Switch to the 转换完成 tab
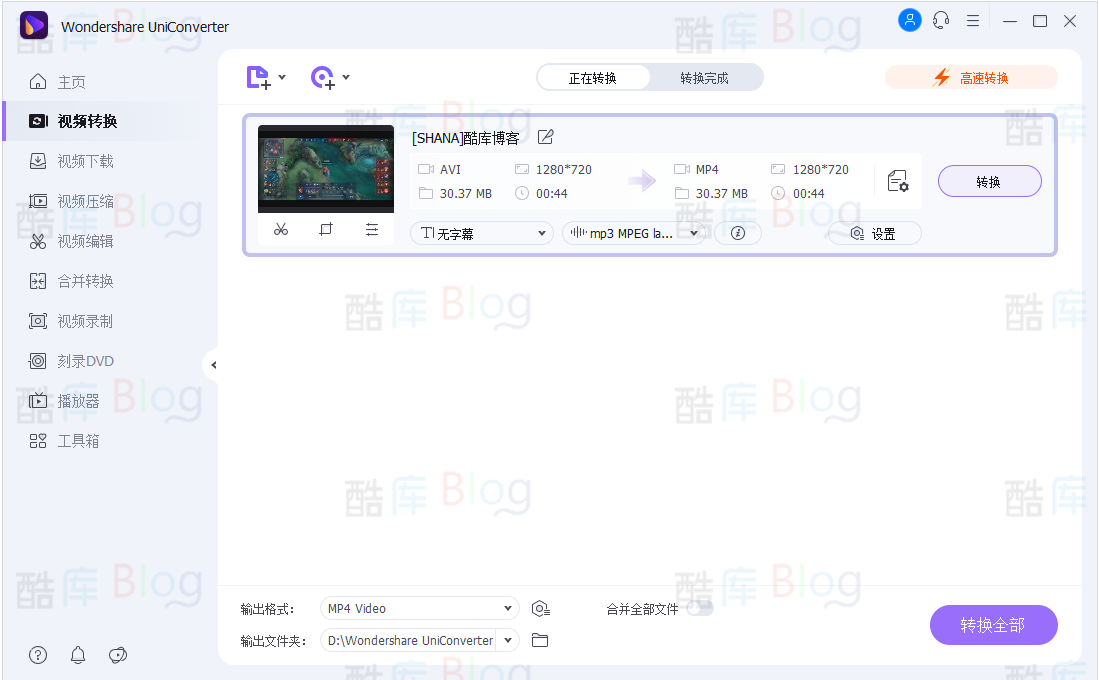This screenshot has width=1099, height=680. (x=706, y=76)
